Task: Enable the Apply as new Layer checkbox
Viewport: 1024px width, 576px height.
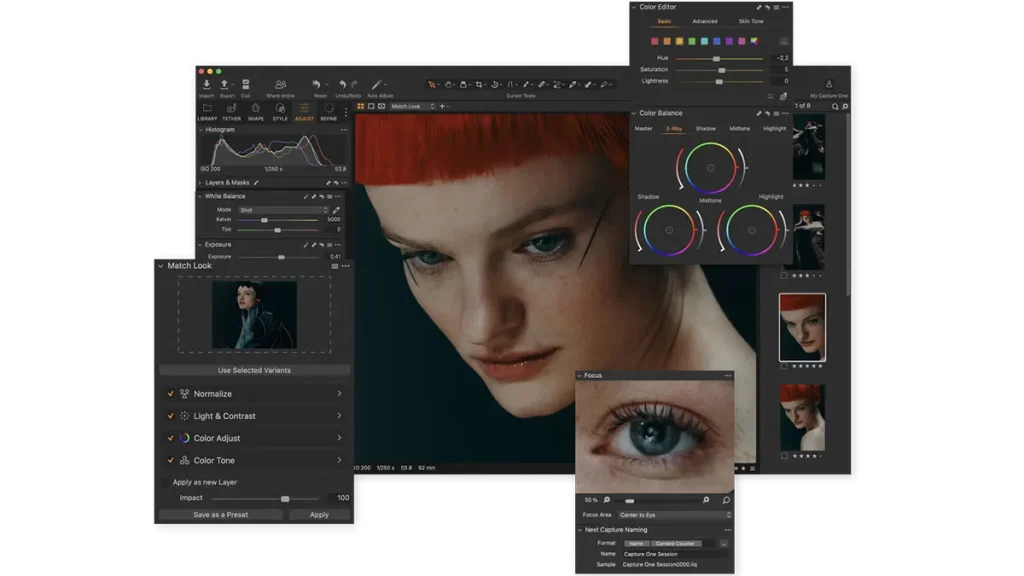Action: (165, 483)
